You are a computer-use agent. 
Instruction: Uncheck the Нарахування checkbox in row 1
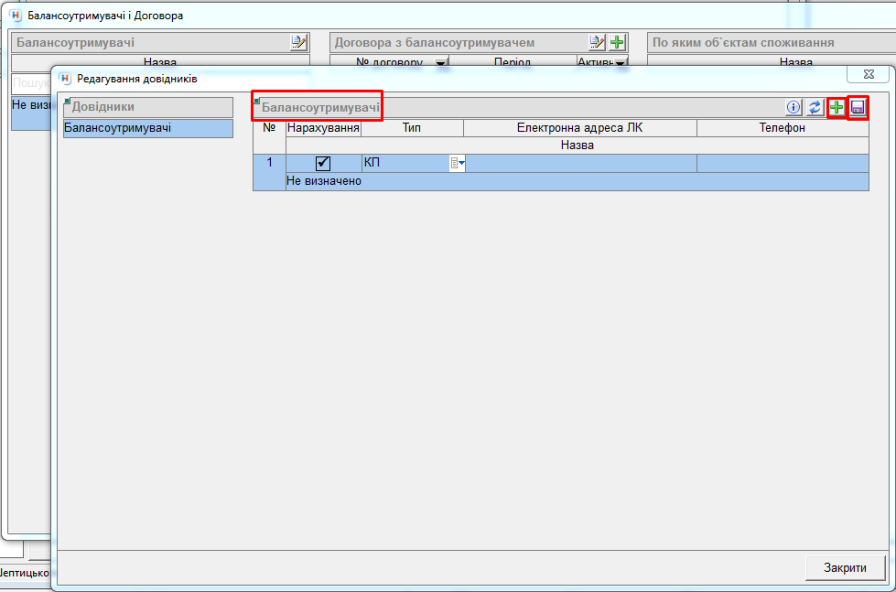coord(323,163)
